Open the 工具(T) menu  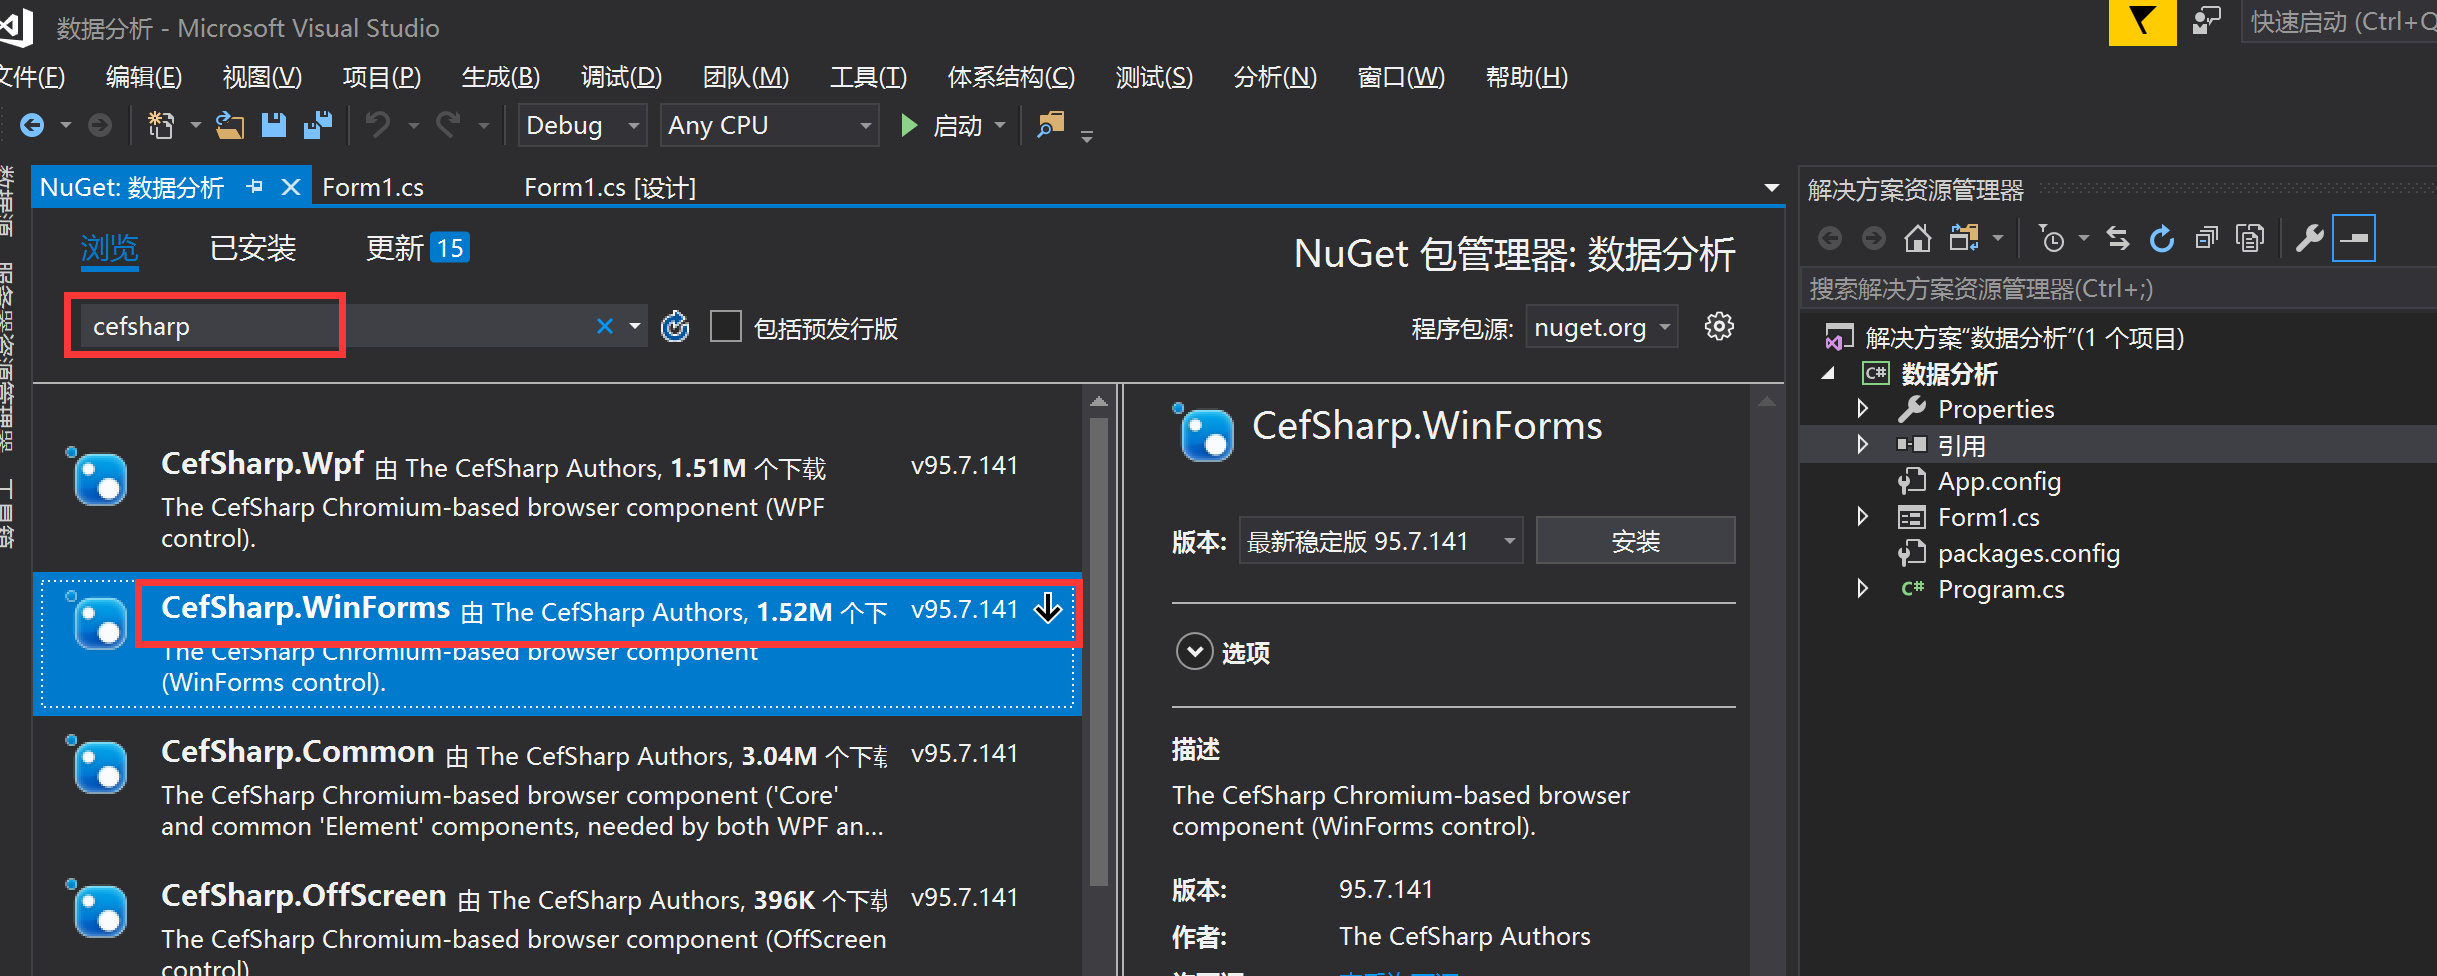click(x=868, y=77)
